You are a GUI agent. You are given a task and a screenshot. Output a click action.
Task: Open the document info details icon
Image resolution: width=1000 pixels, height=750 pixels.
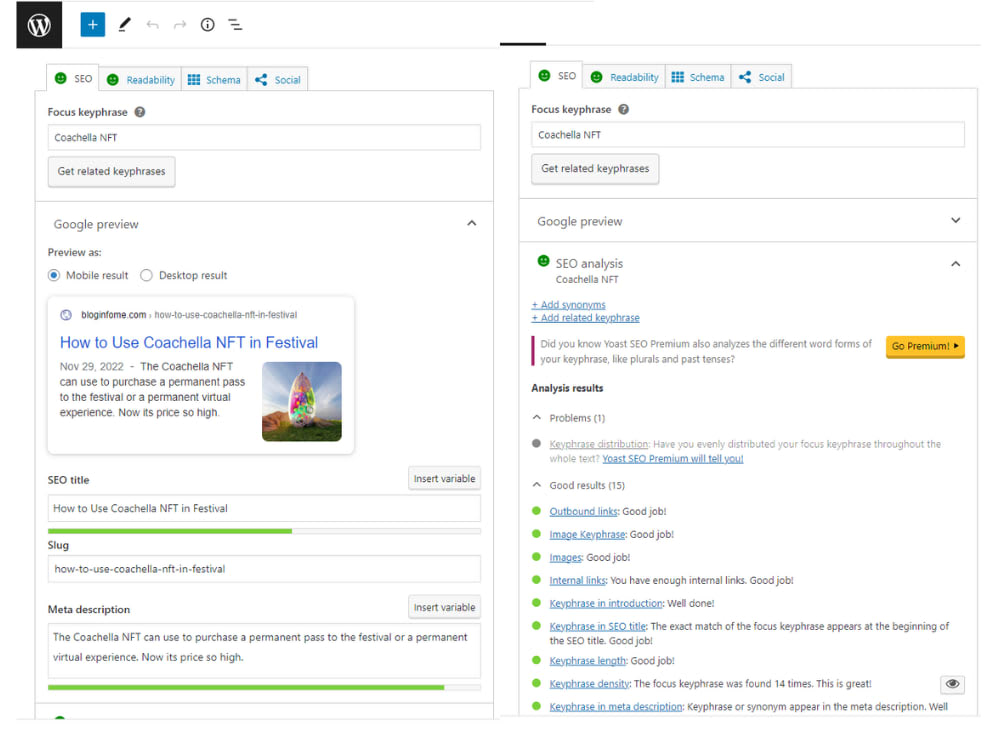[x=207, y=25]
